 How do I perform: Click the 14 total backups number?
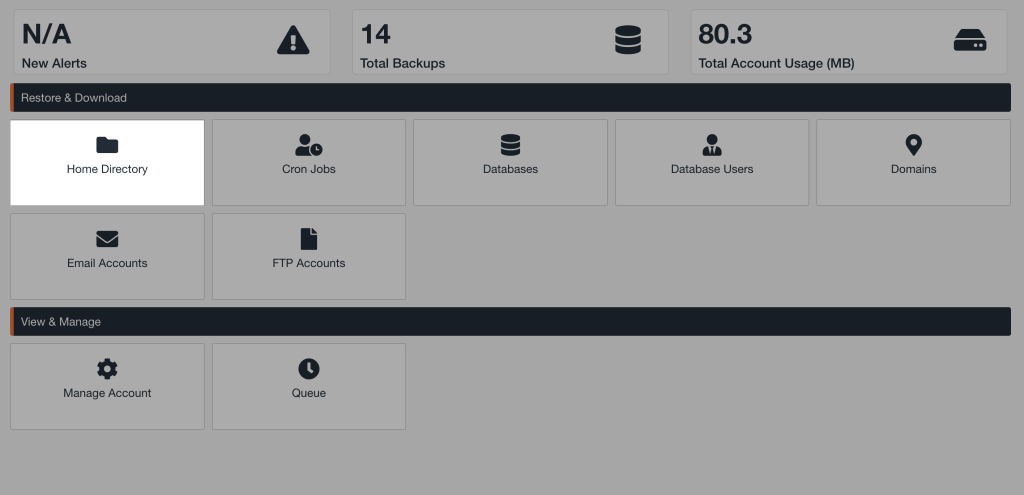point(375,34)
